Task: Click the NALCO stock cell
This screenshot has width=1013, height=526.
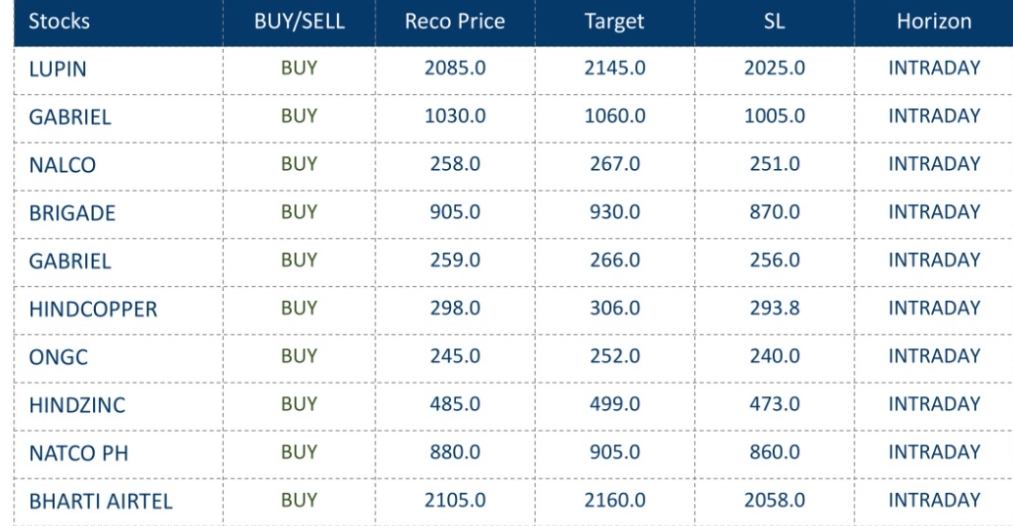Action: [x=62, y=166]
